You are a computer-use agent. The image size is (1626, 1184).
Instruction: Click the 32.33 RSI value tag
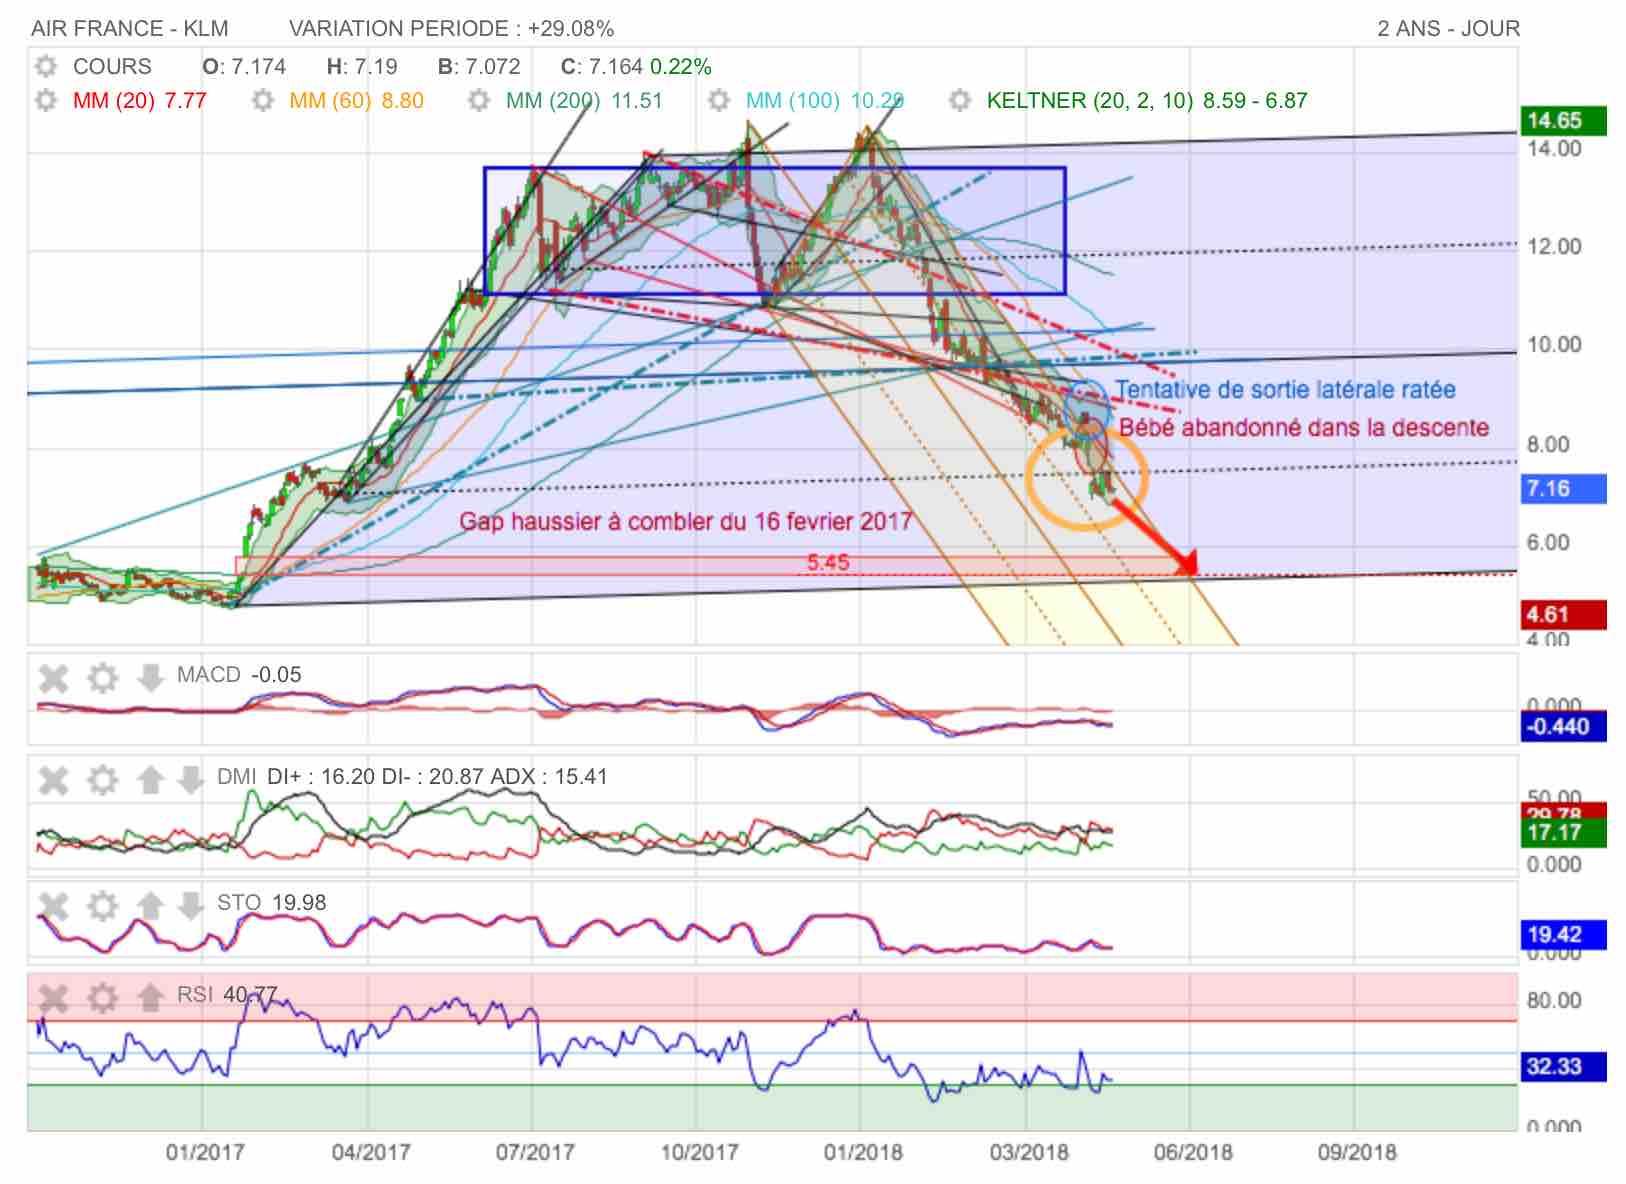(1562, 1066)
